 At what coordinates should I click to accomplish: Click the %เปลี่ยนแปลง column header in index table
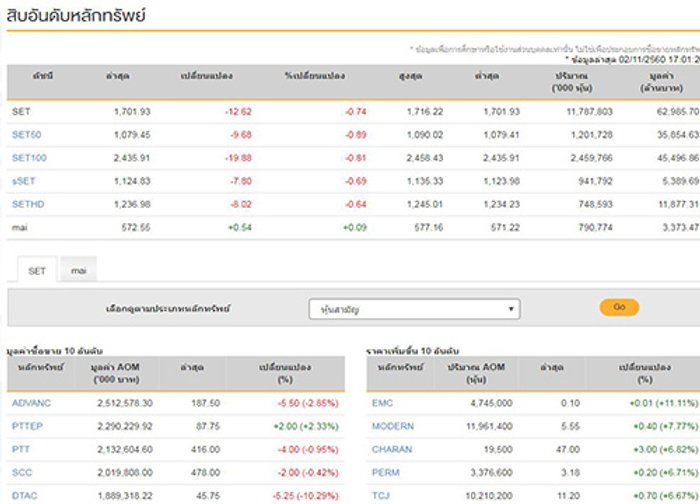pos(315,76)
